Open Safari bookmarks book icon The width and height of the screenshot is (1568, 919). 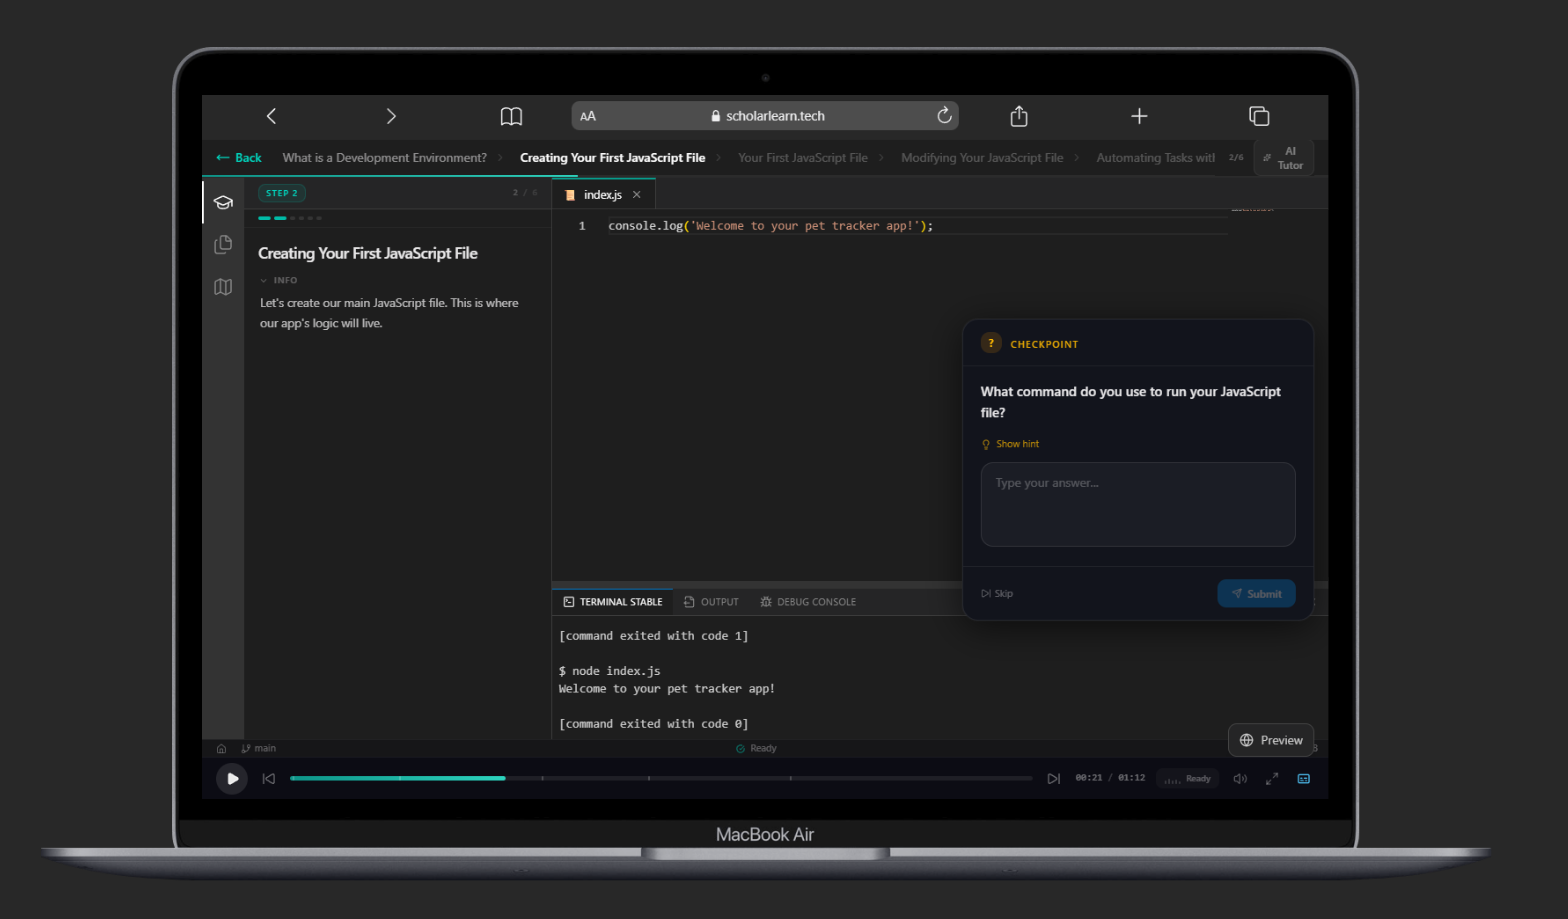coord(511,116)
